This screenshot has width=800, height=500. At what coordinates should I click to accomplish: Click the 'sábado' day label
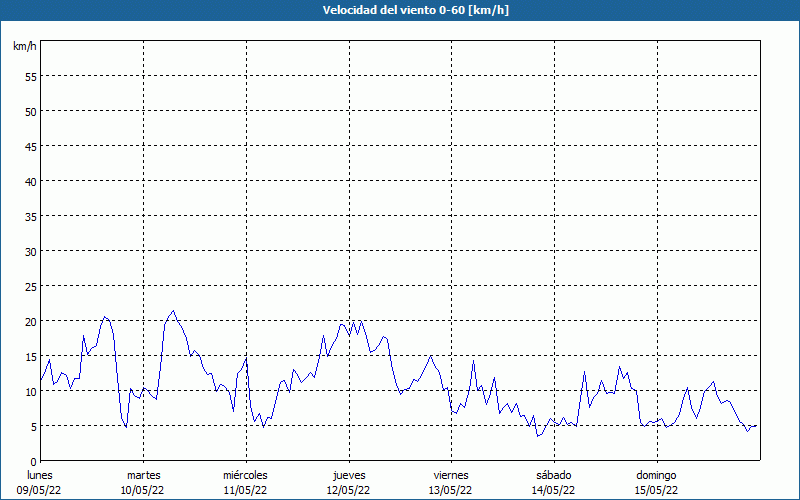[x=554, y=475]
